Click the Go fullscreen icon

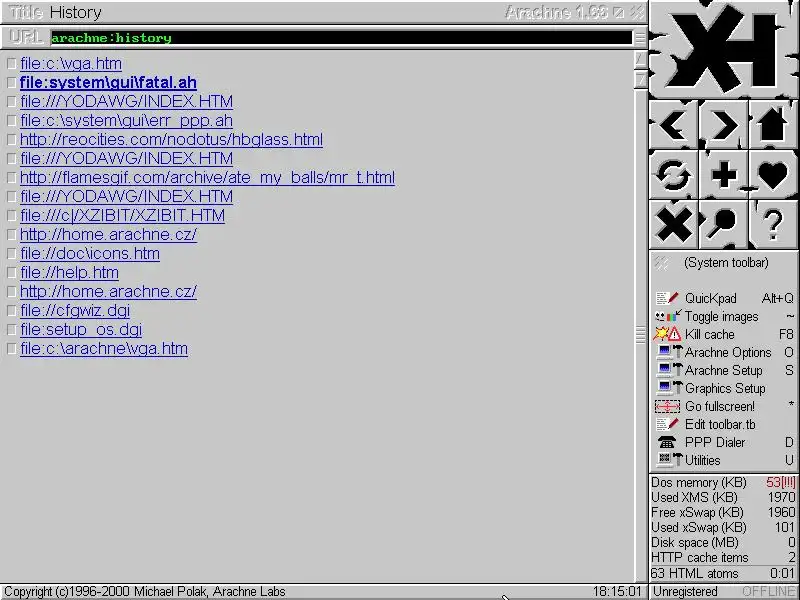(x=667, y=406)
